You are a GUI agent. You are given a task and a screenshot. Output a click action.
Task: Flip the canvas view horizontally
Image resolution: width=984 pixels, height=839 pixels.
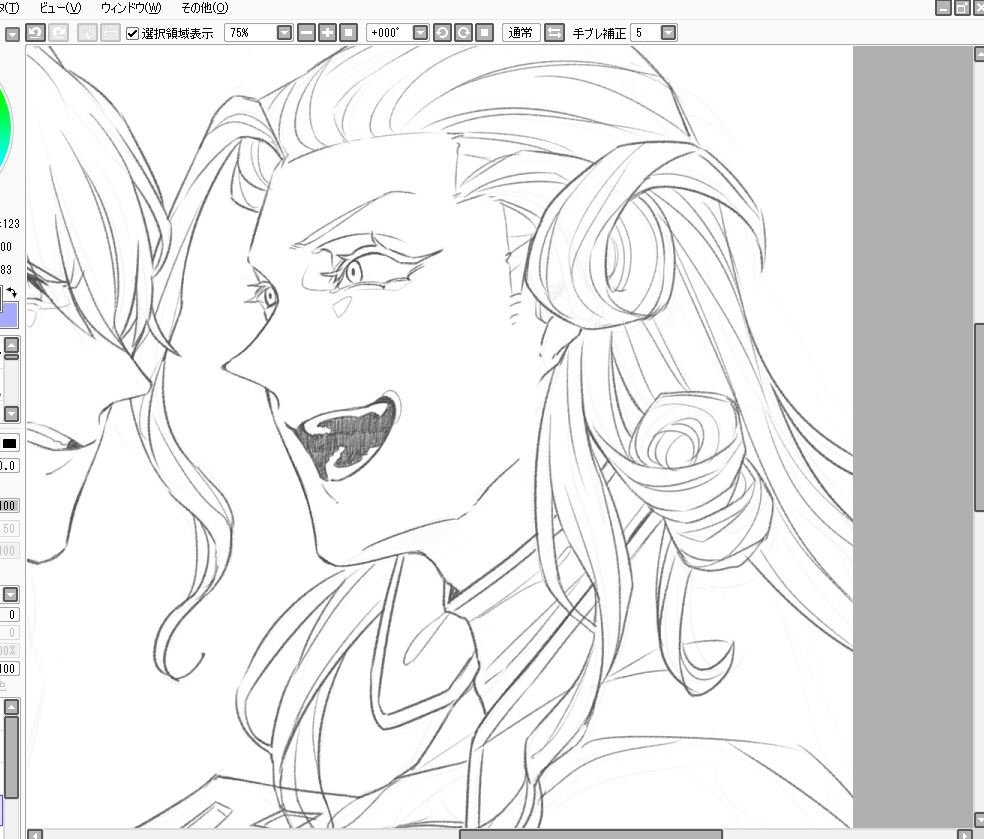(554, 33)
